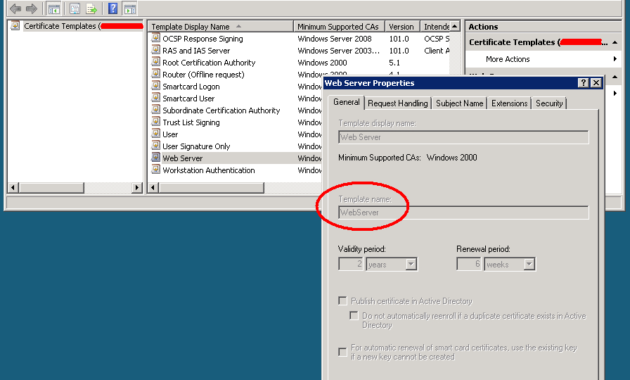This screenshot has height=380, width=630.
Task: Click the Version column header
Action: pyautogui.click(x=402, y=27)
